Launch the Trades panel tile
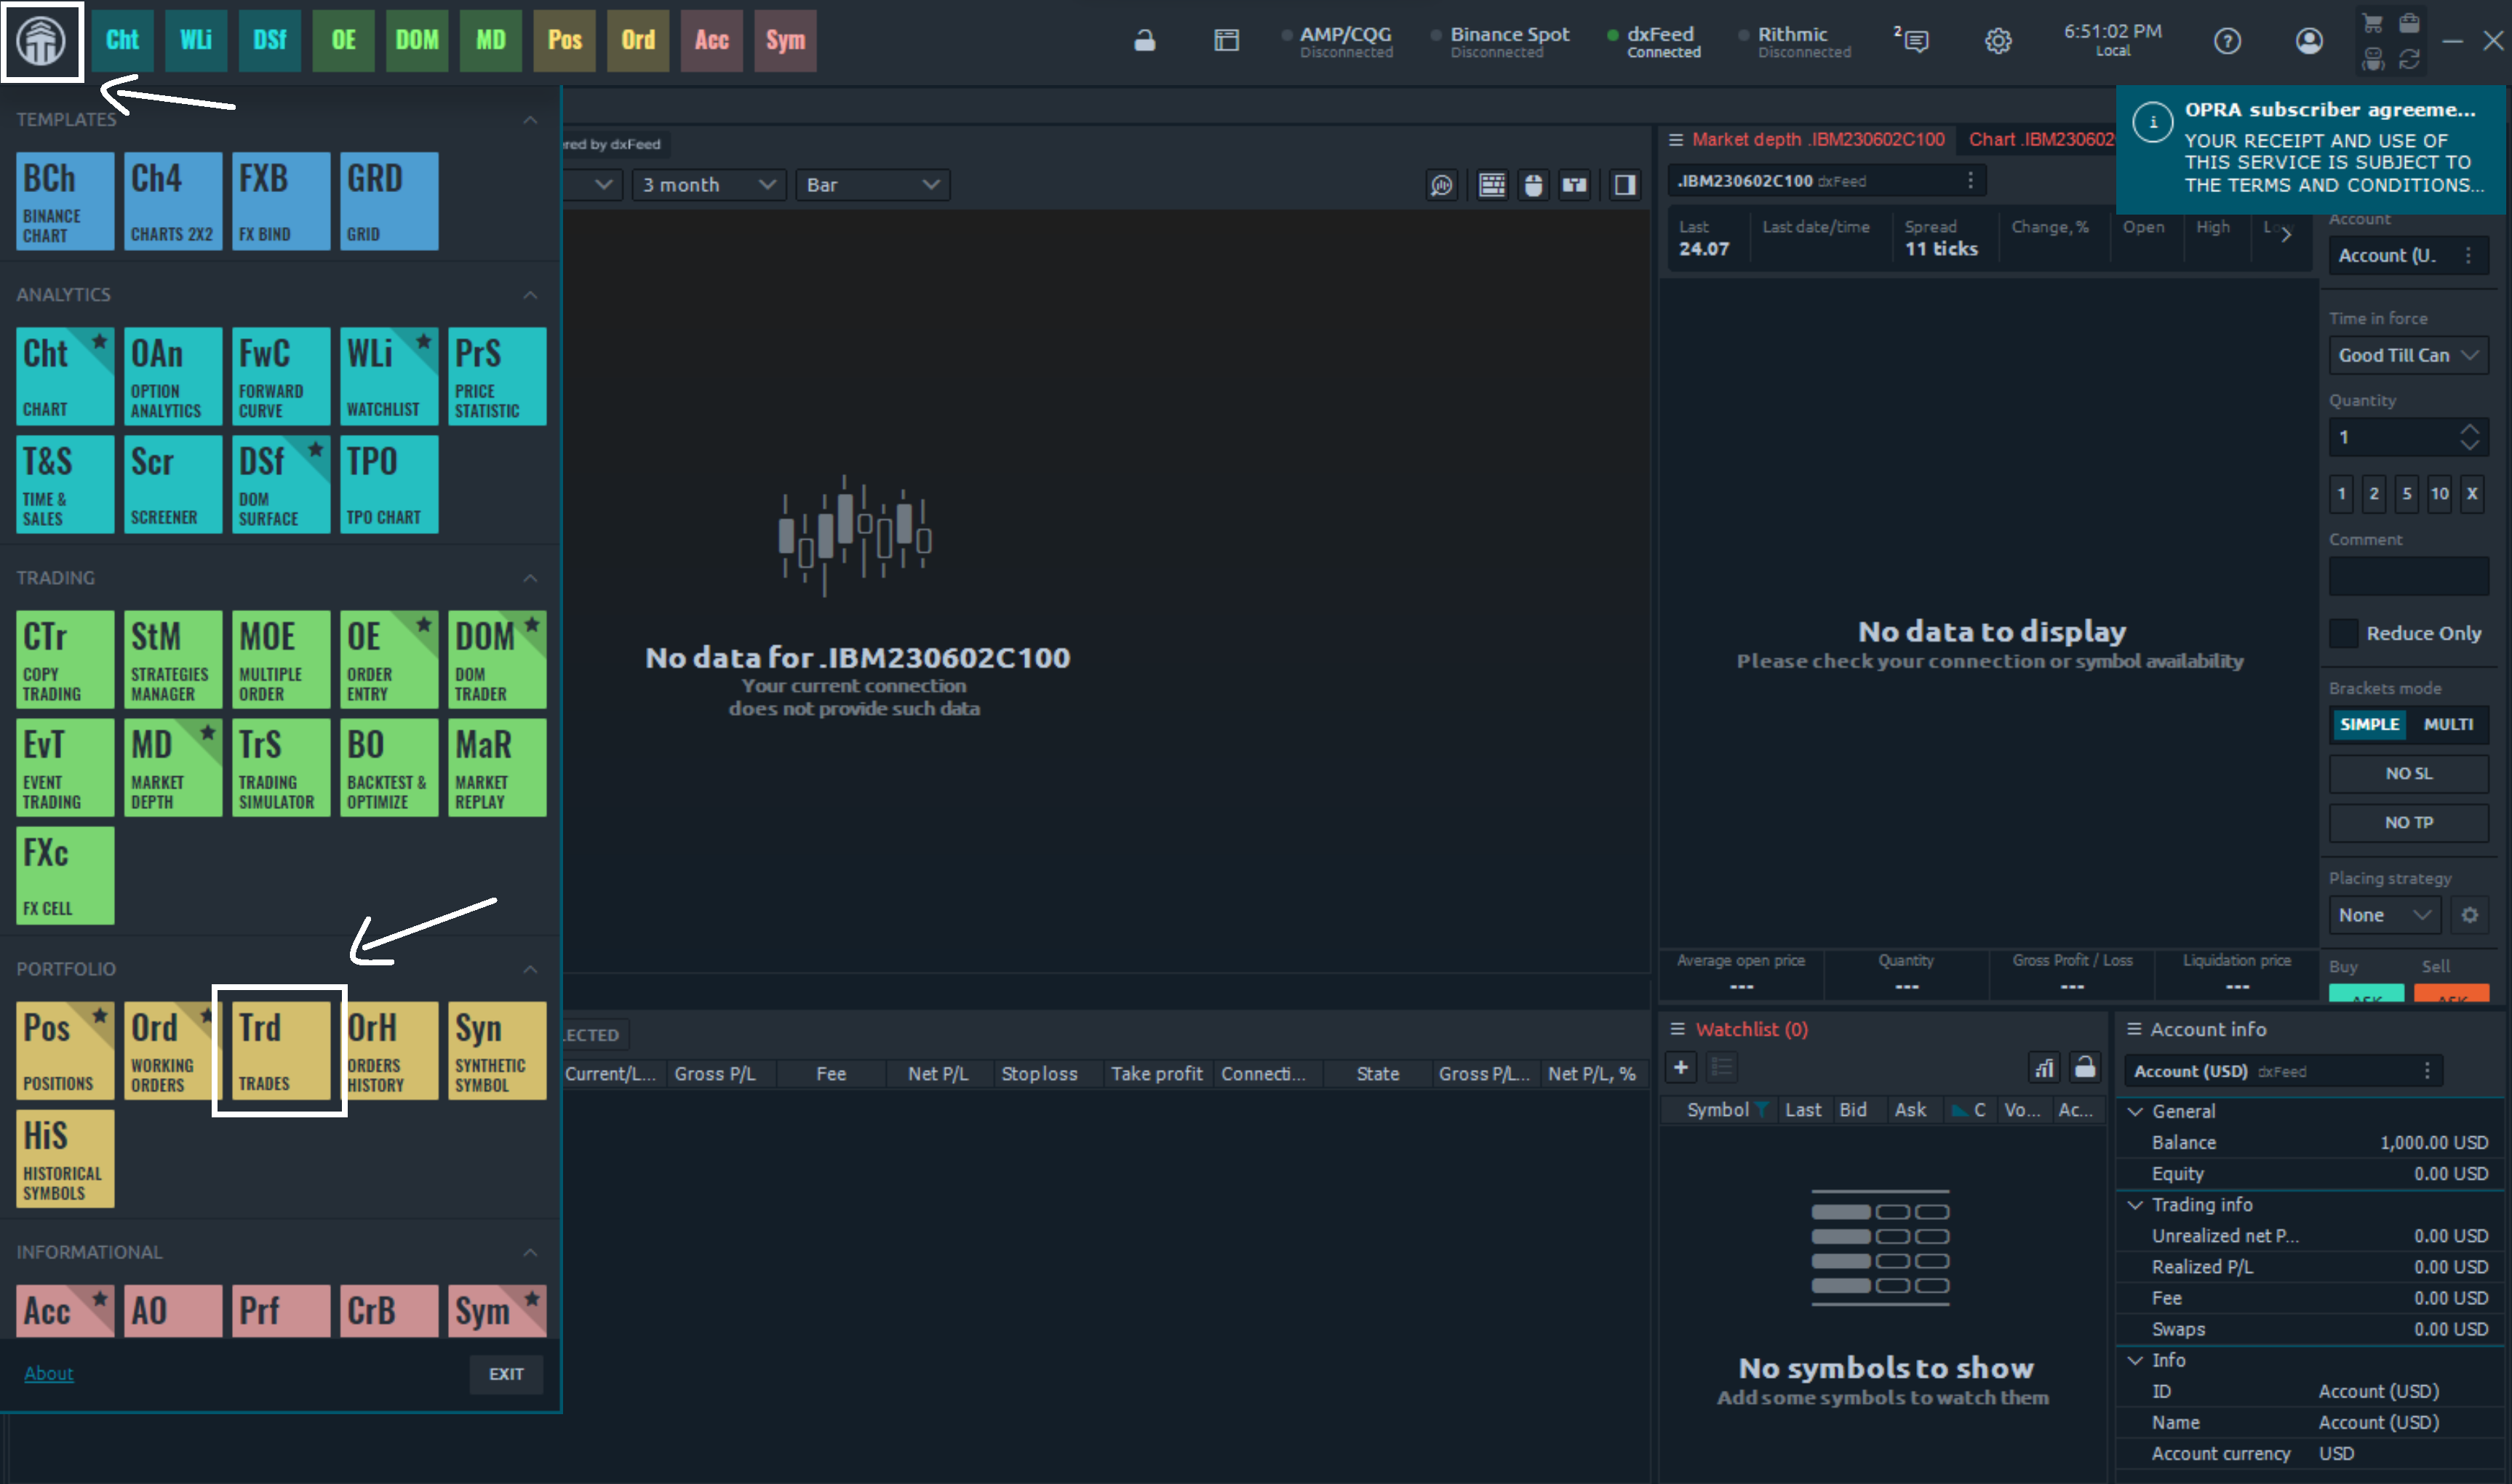 [280, 1050]
